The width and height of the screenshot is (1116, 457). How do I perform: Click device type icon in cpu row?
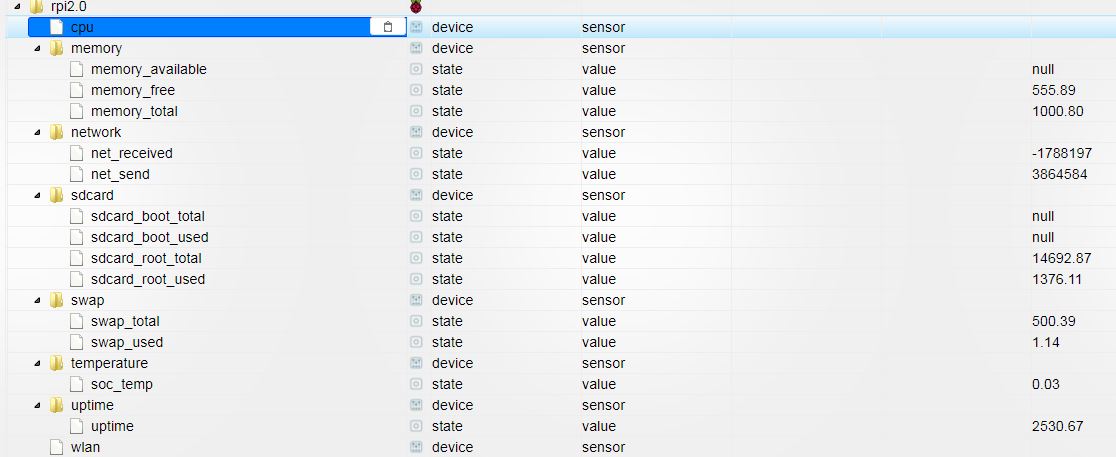[x=416, y=27]
